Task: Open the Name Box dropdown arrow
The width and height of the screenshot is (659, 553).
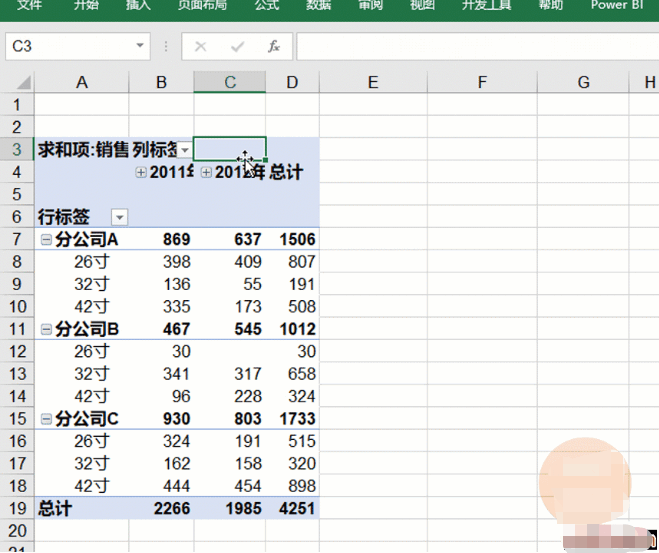Action: (x=140, y=46)
